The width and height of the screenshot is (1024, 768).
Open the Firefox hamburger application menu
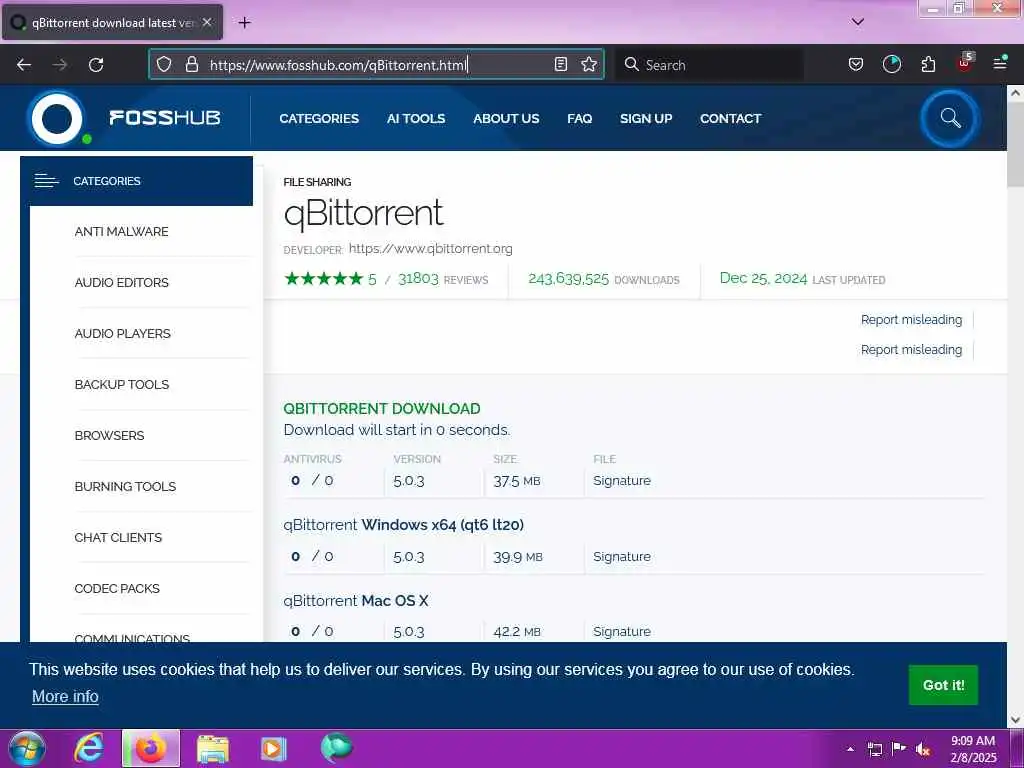tap(1000, 63)
